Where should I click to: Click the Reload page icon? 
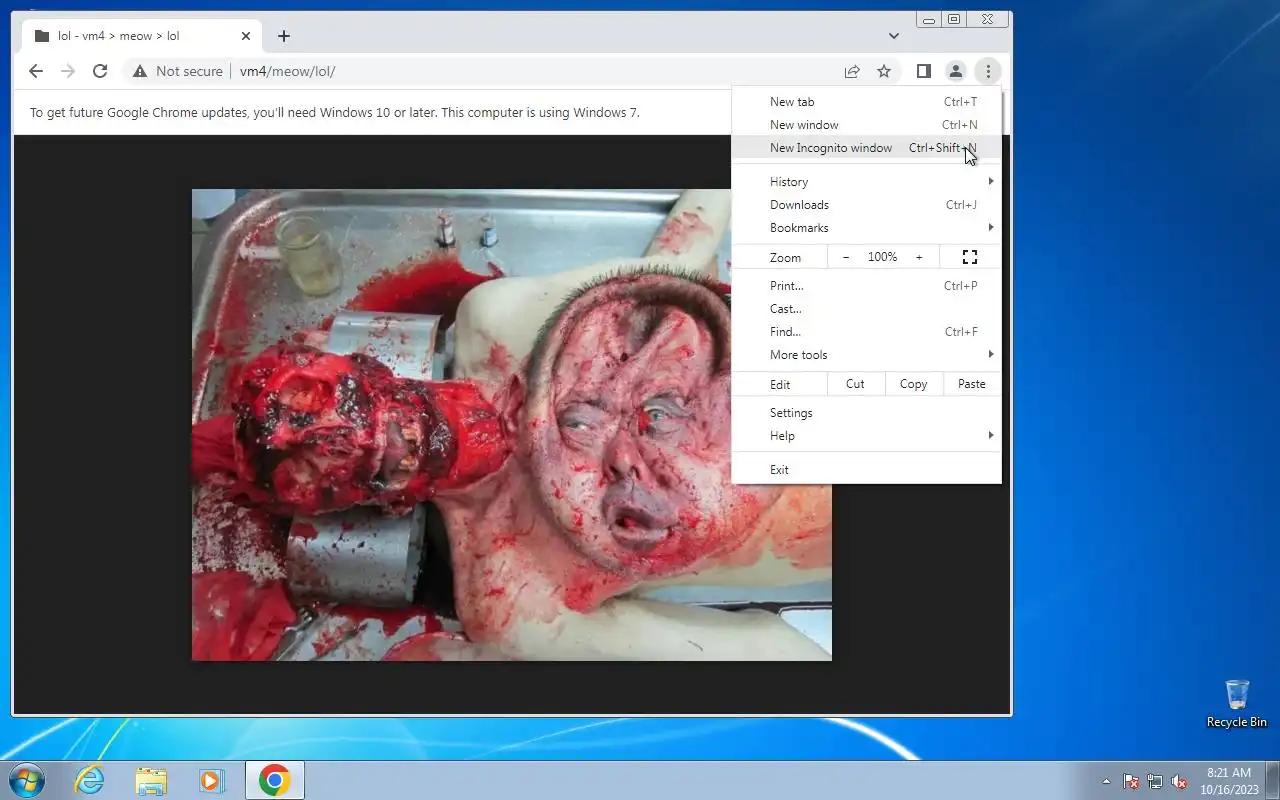pyautogui.click(x=100, y=71)
